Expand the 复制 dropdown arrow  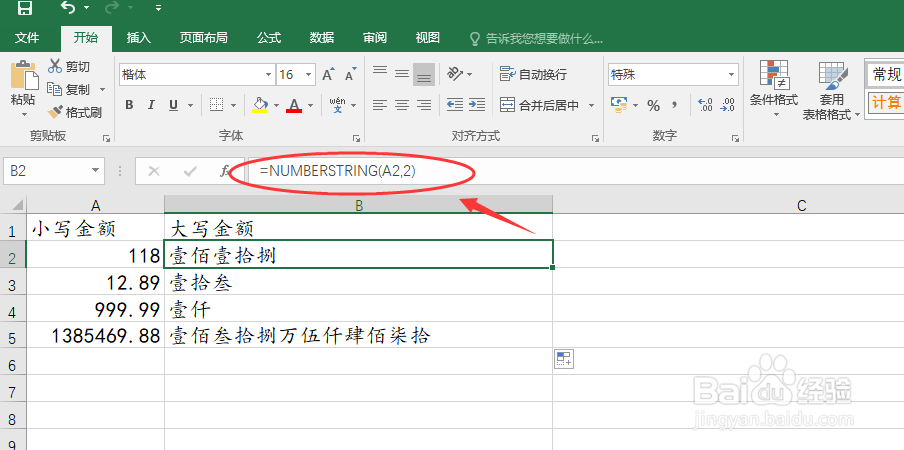coord(103,90)
